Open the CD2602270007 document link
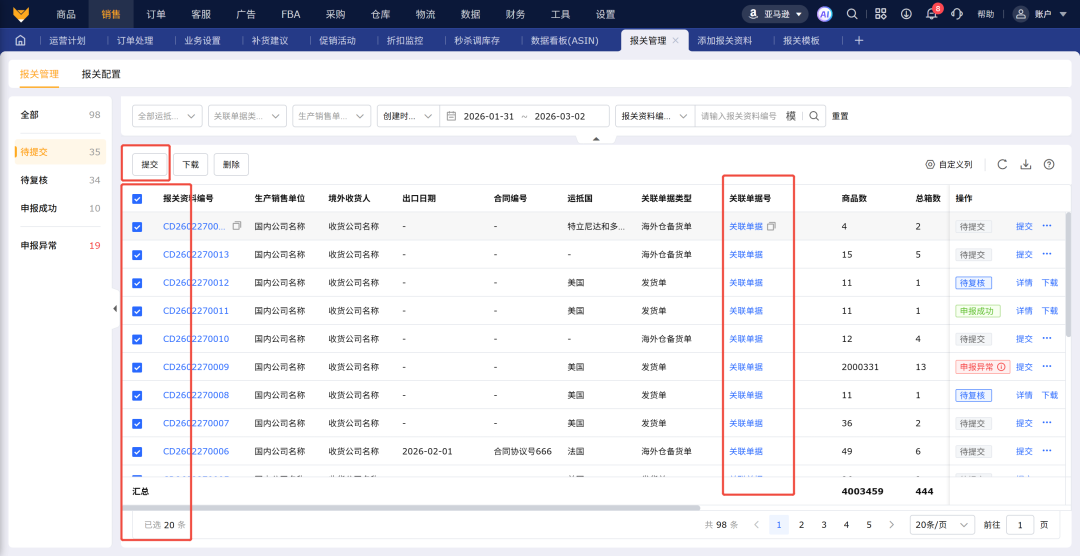1080x556 pixels. coord(196,423)
